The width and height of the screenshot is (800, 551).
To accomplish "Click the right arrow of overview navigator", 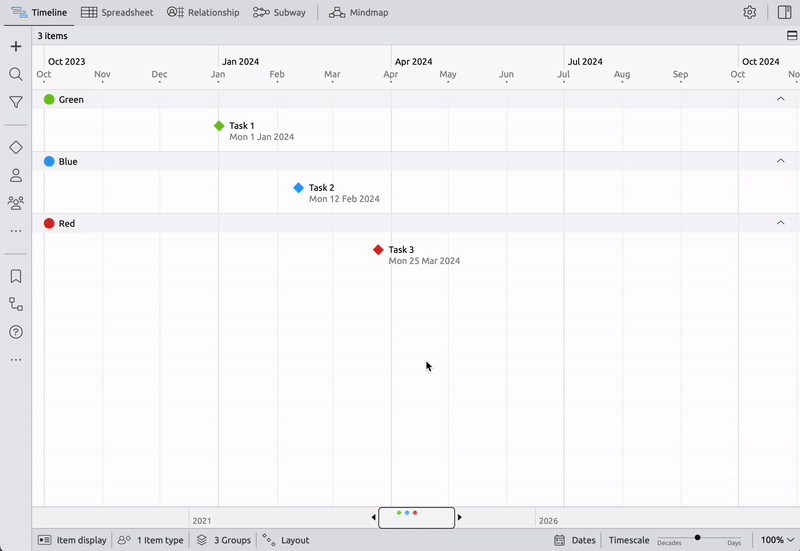I will pos(460,517).
